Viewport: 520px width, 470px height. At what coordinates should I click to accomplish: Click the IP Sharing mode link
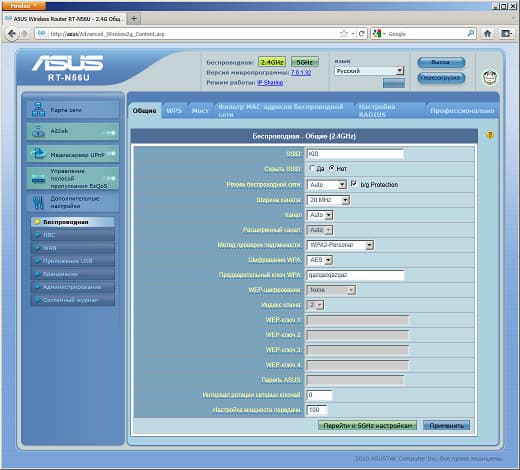pyautogui.click(x=270, y=82)
